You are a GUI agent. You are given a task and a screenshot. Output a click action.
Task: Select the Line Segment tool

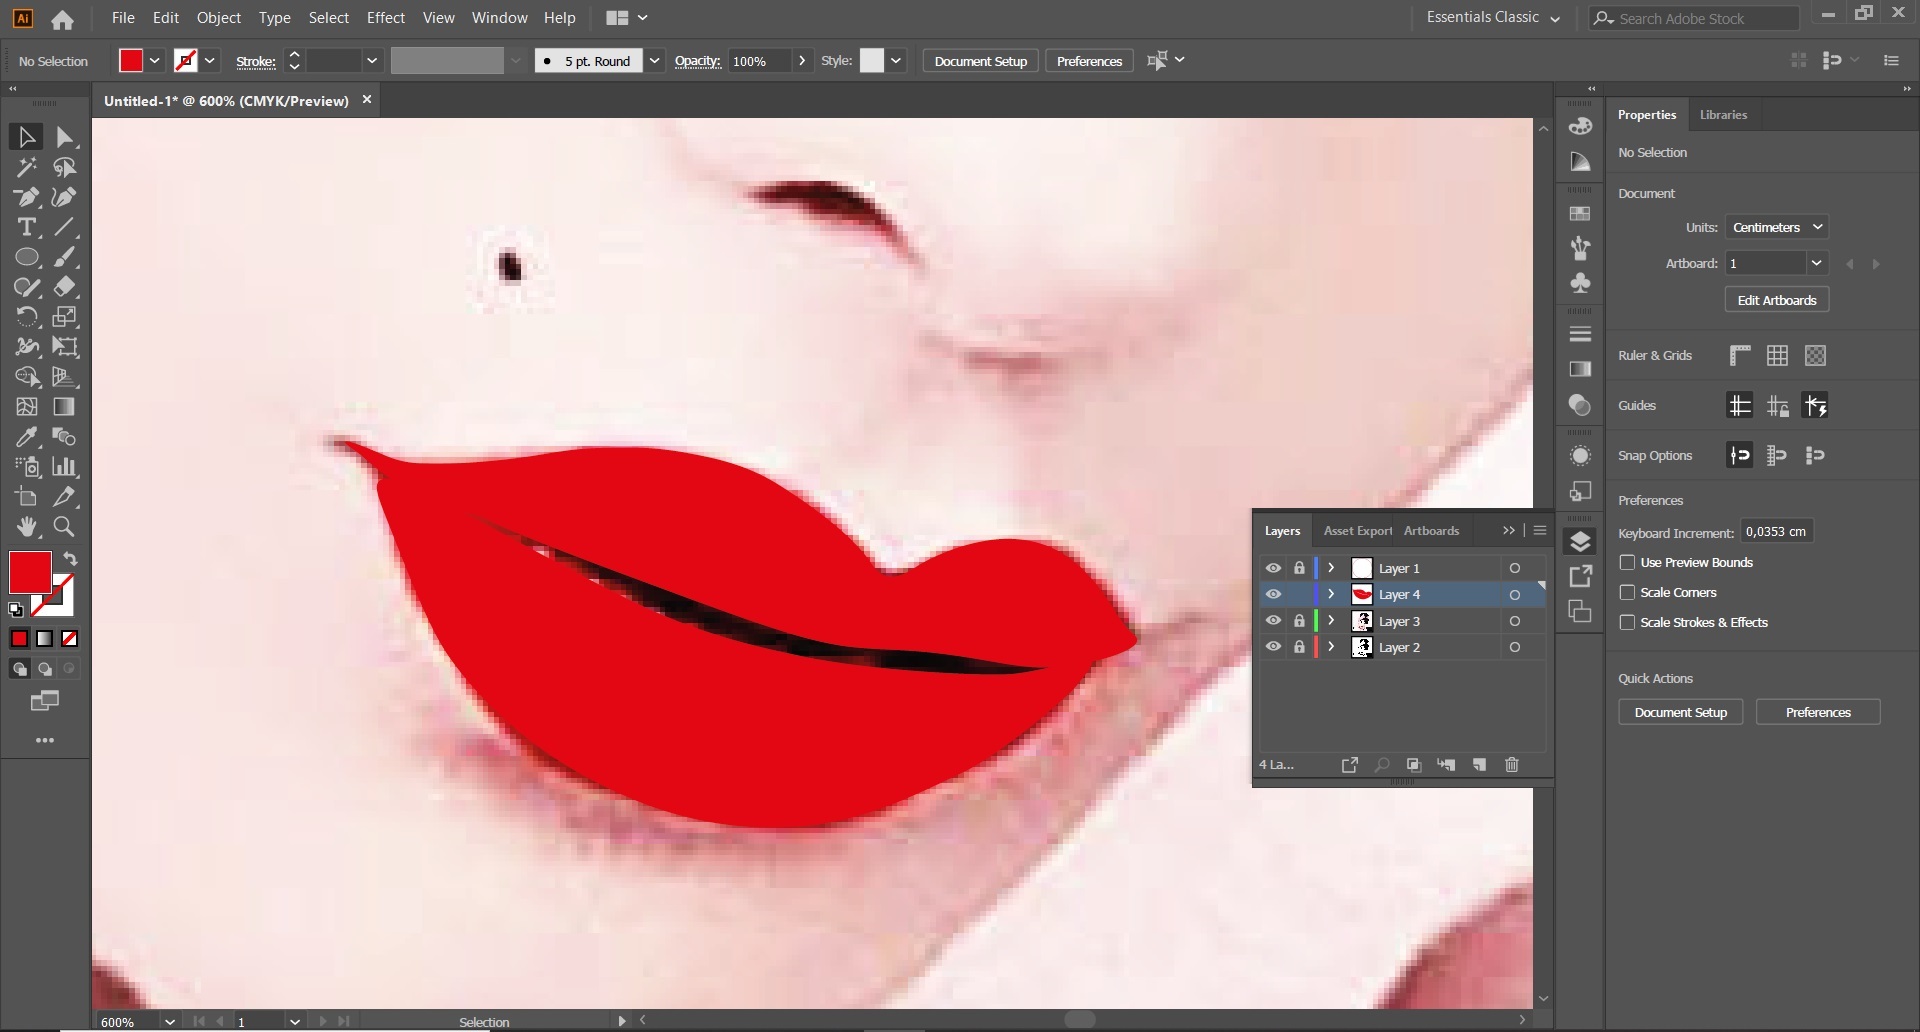tap(65, 227)
